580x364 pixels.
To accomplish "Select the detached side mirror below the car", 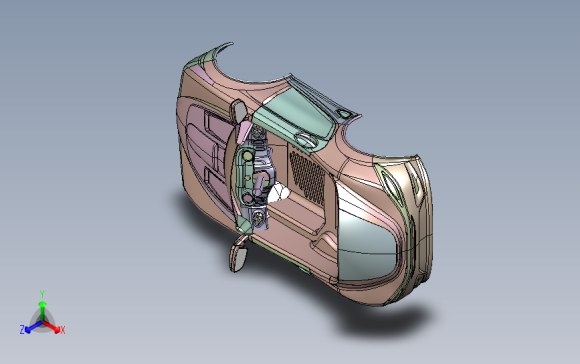I will tap(238, 255).
